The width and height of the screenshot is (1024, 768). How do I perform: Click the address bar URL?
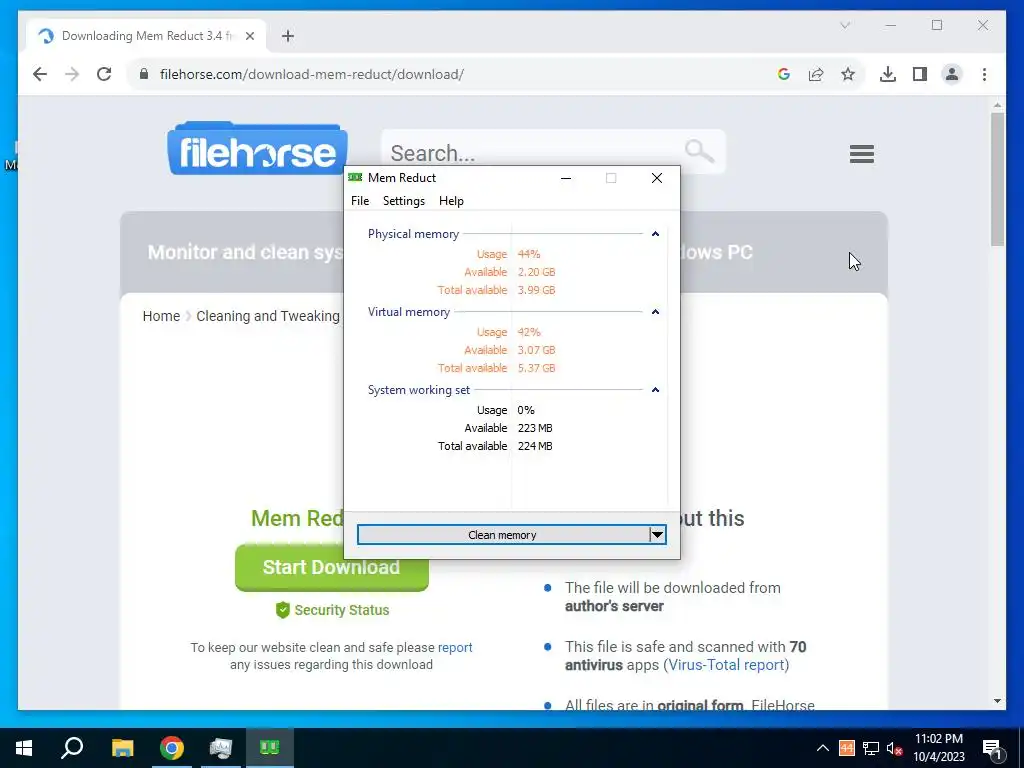coord(312,74)
